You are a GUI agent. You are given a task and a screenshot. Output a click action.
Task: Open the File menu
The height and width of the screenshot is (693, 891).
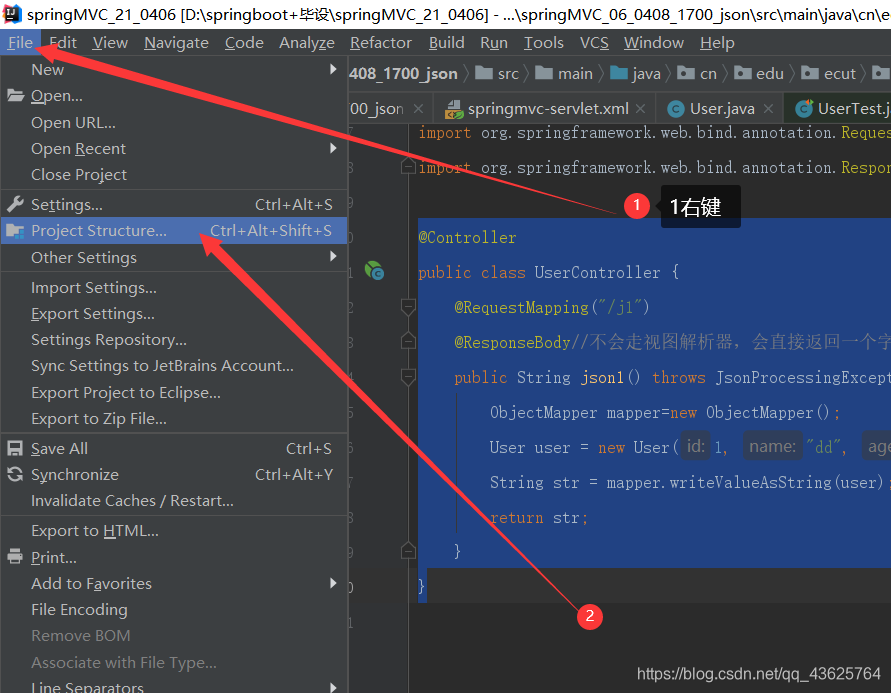(20, 43)
